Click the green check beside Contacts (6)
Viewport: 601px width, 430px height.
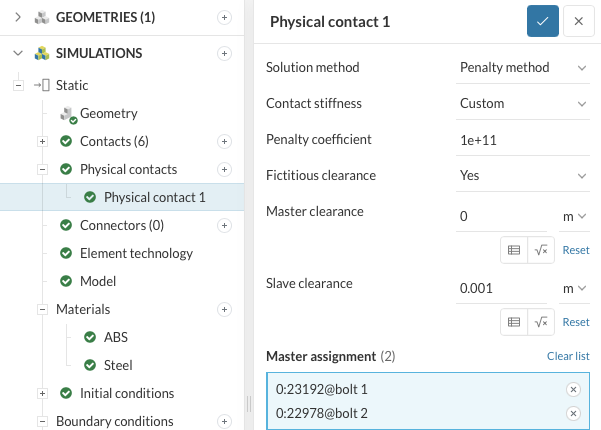[66, 141]
